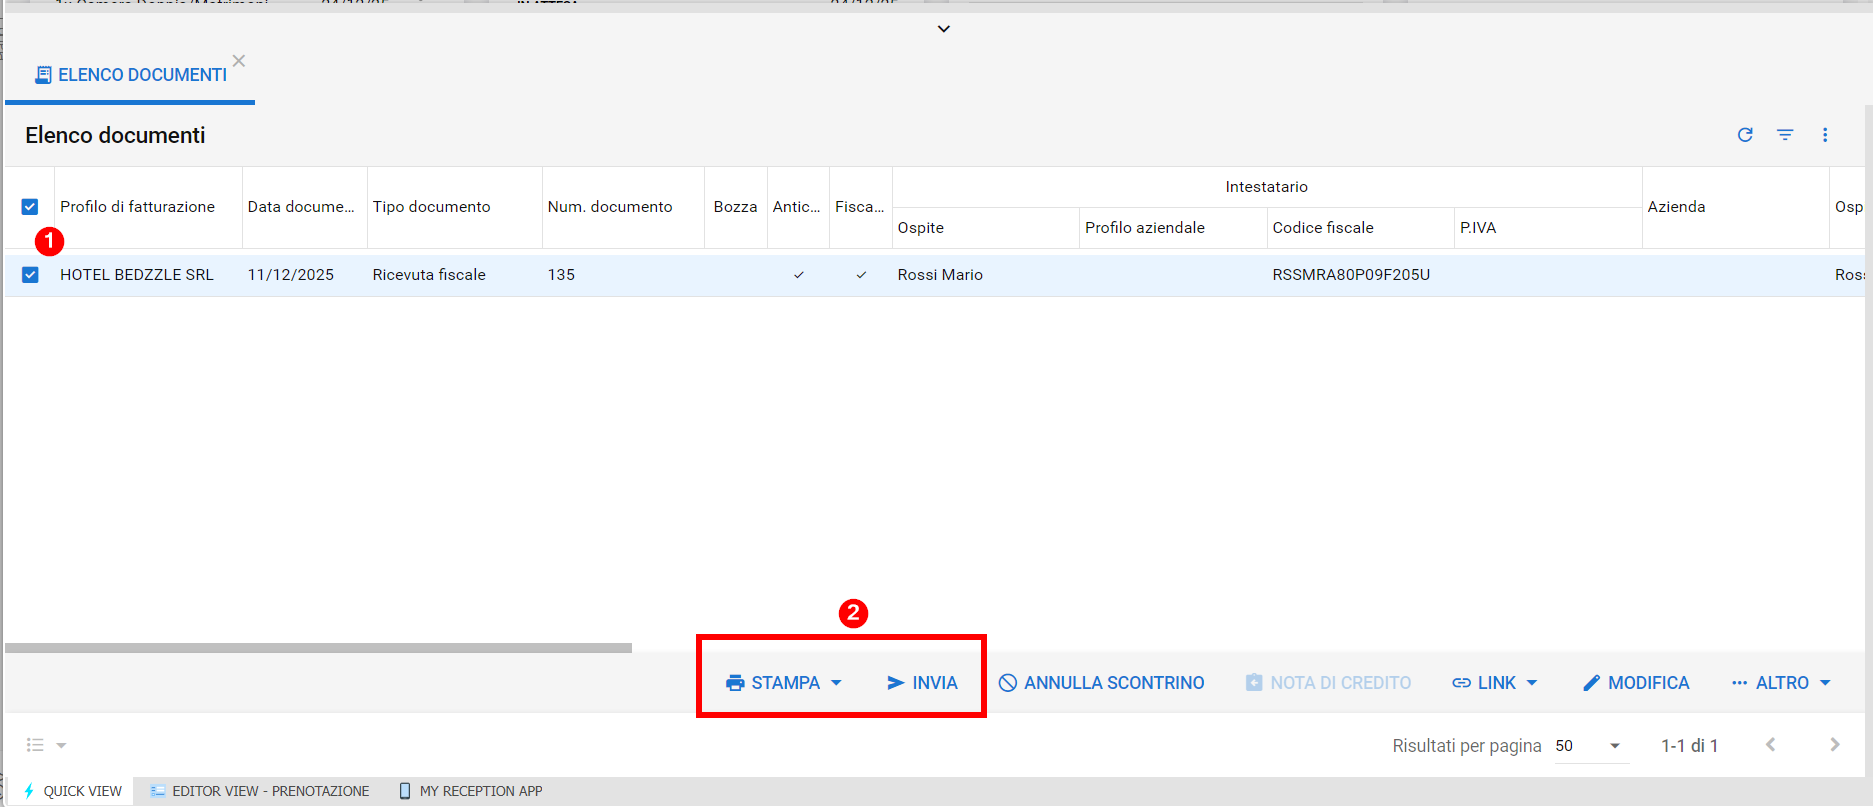The height and width of the screenshot is (807, 1873).
Task: Click the horizontal table scrollbar
Action: 318,648
